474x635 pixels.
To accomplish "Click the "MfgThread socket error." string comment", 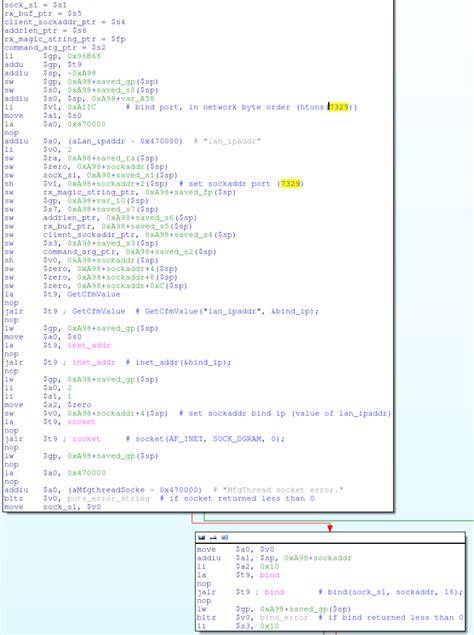I will click(278, 490).
